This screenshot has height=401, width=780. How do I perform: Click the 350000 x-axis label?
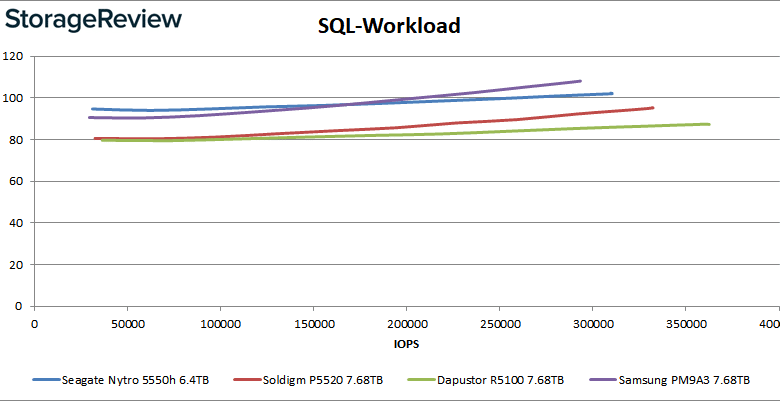[x=685, y=324]
